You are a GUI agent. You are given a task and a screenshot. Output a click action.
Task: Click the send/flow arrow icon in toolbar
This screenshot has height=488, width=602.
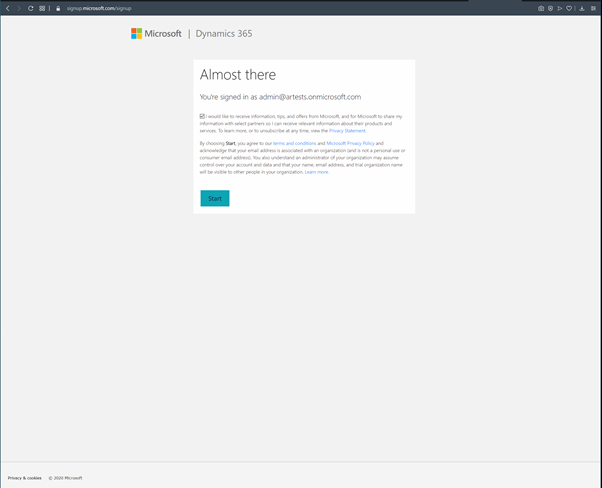[x=560, y=8]
